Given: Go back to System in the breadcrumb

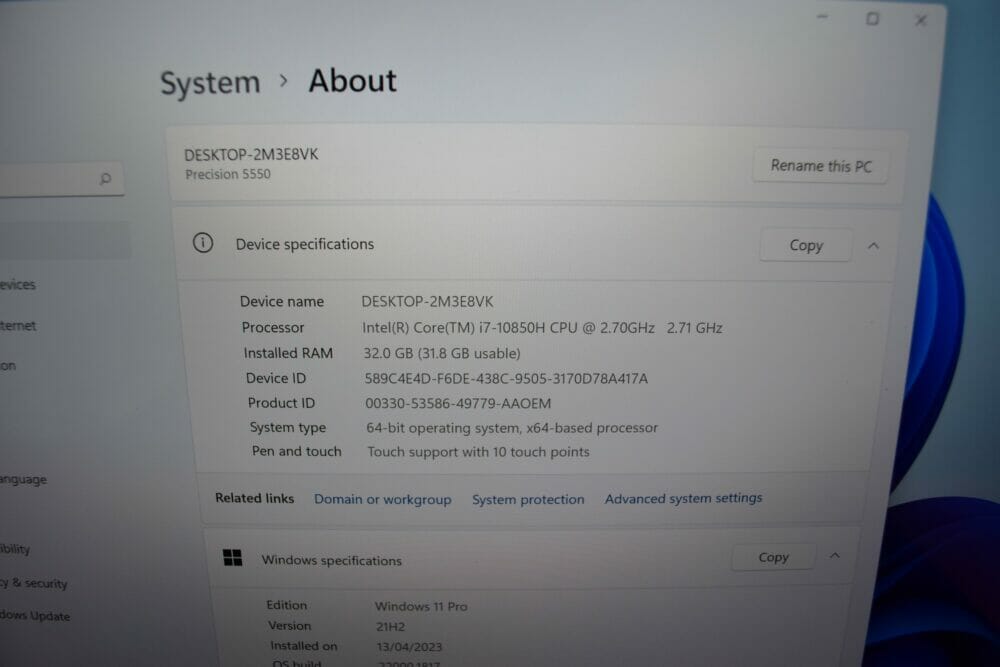Looking at the screenshot, I should [x=210, y=84].
